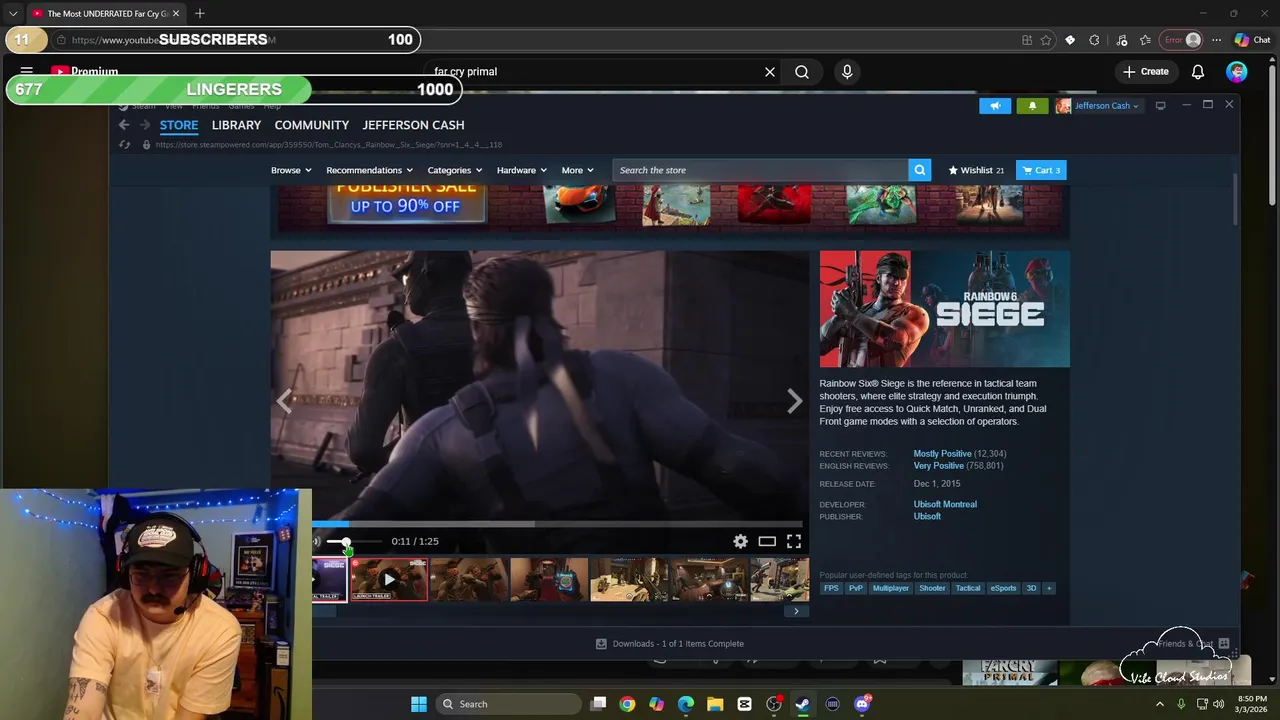Switch to COMMUNITY tab
Screen dimensions: 1280x720
312,125
